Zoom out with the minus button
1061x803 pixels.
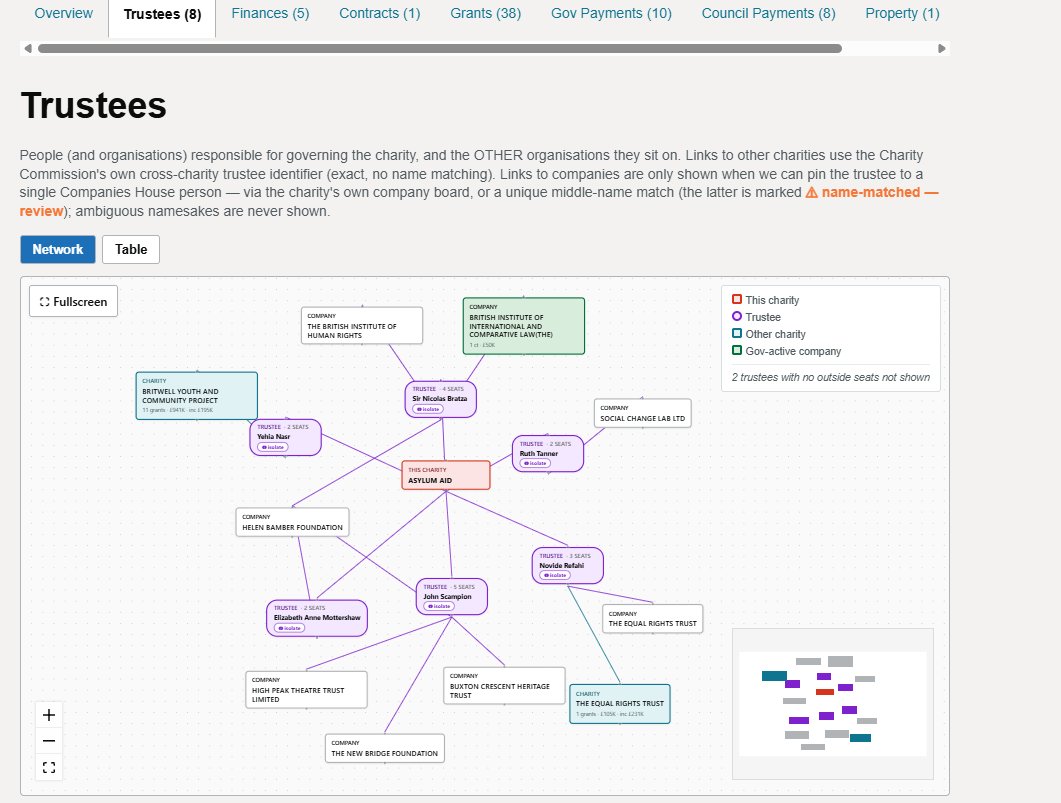point(49,741)
